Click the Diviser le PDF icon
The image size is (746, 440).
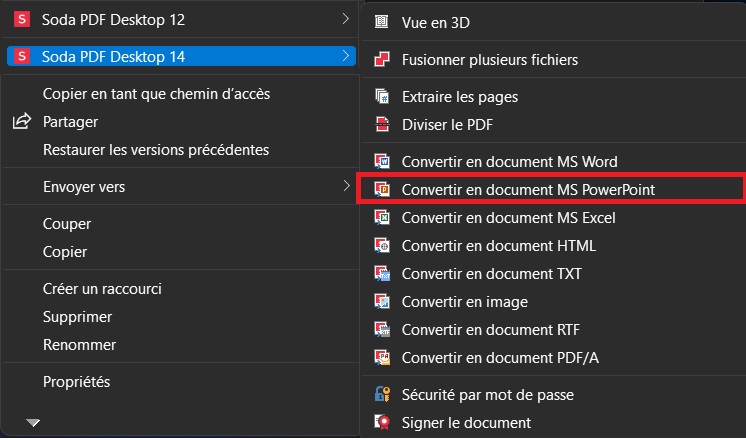click(382, 124)
